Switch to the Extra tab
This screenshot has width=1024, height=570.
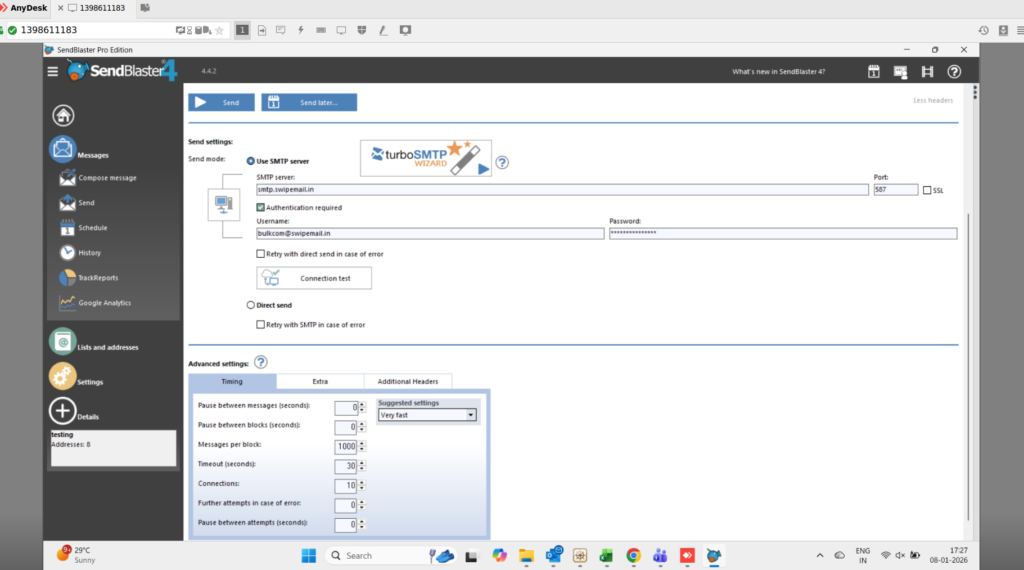click(x=320, y=381)
